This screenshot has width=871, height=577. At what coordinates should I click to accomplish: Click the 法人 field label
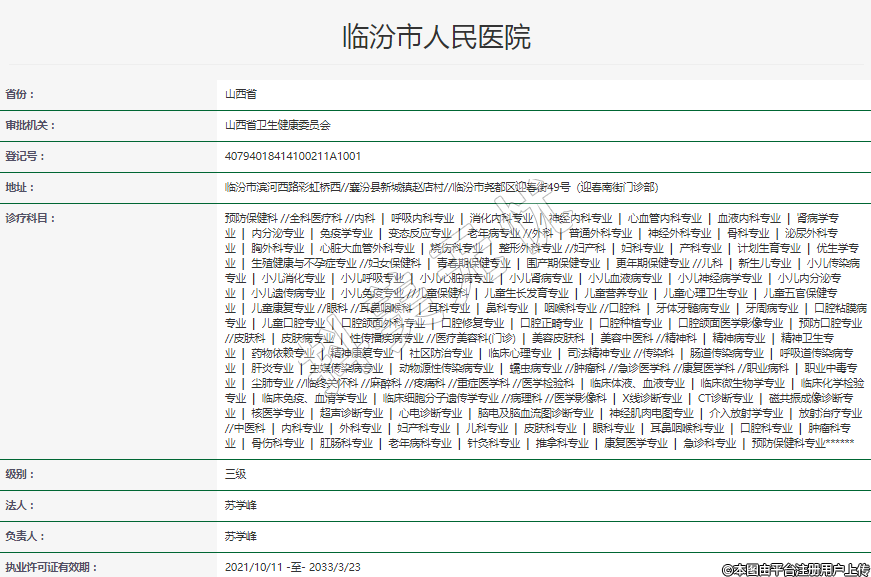tap(20, 505)
